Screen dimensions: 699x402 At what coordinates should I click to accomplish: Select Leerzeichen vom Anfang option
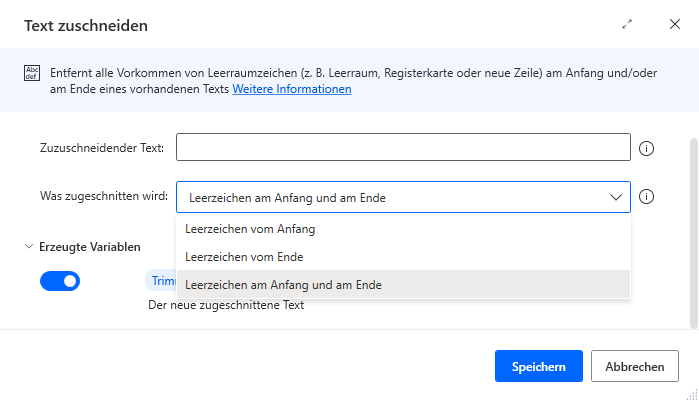click(x=403, y=229)
